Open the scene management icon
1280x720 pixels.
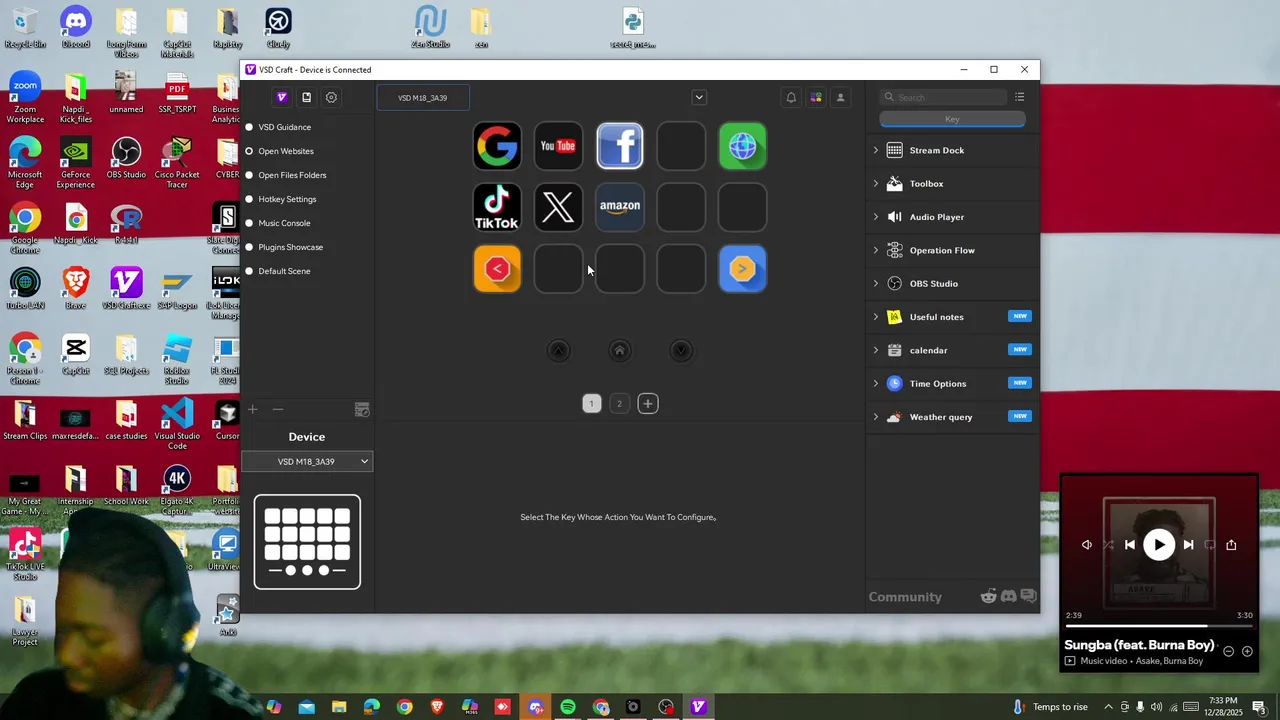click(362, 410)
